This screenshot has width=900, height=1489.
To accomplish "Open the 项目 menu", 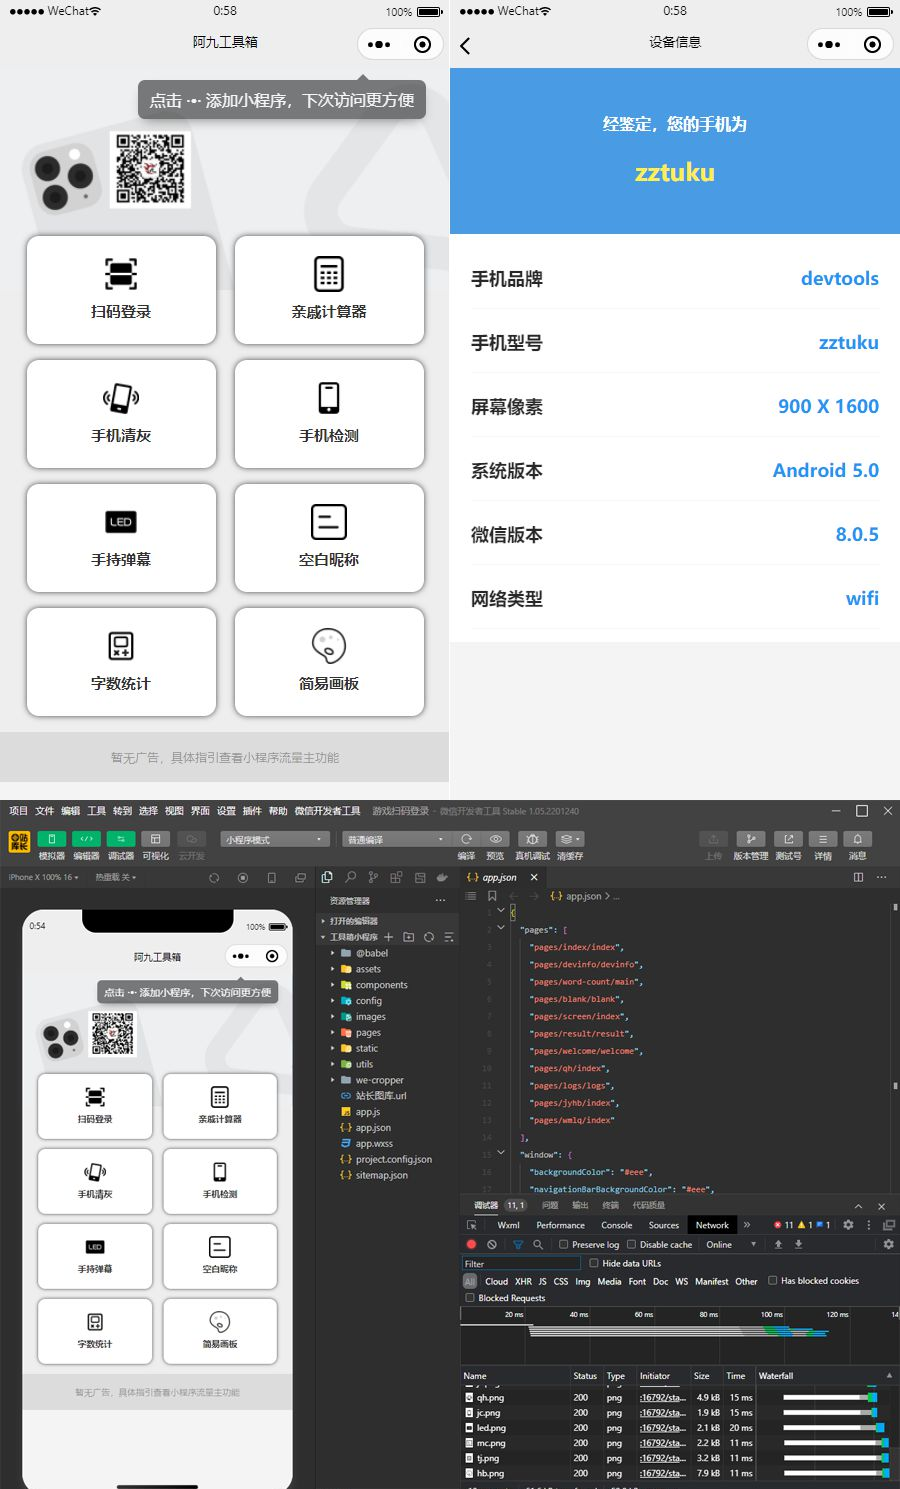I will [x=18, y=811].
